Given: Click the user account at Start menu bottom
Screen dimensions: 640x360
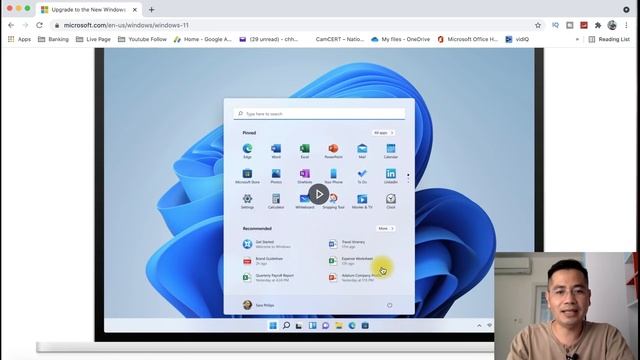Looking at the screenshot, I should pos(258,305).
